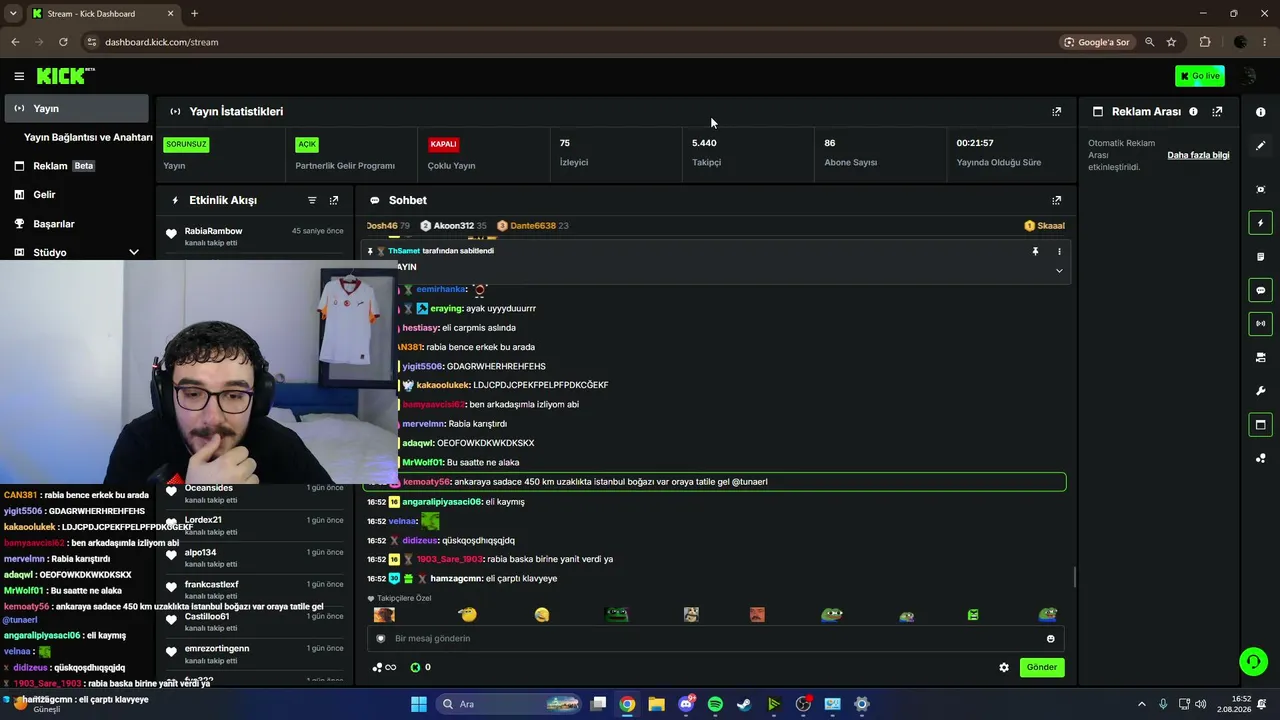Select the yellow crying-laughing emoji emote
This screenshot has width=1280, height=720.
(542, 615)
